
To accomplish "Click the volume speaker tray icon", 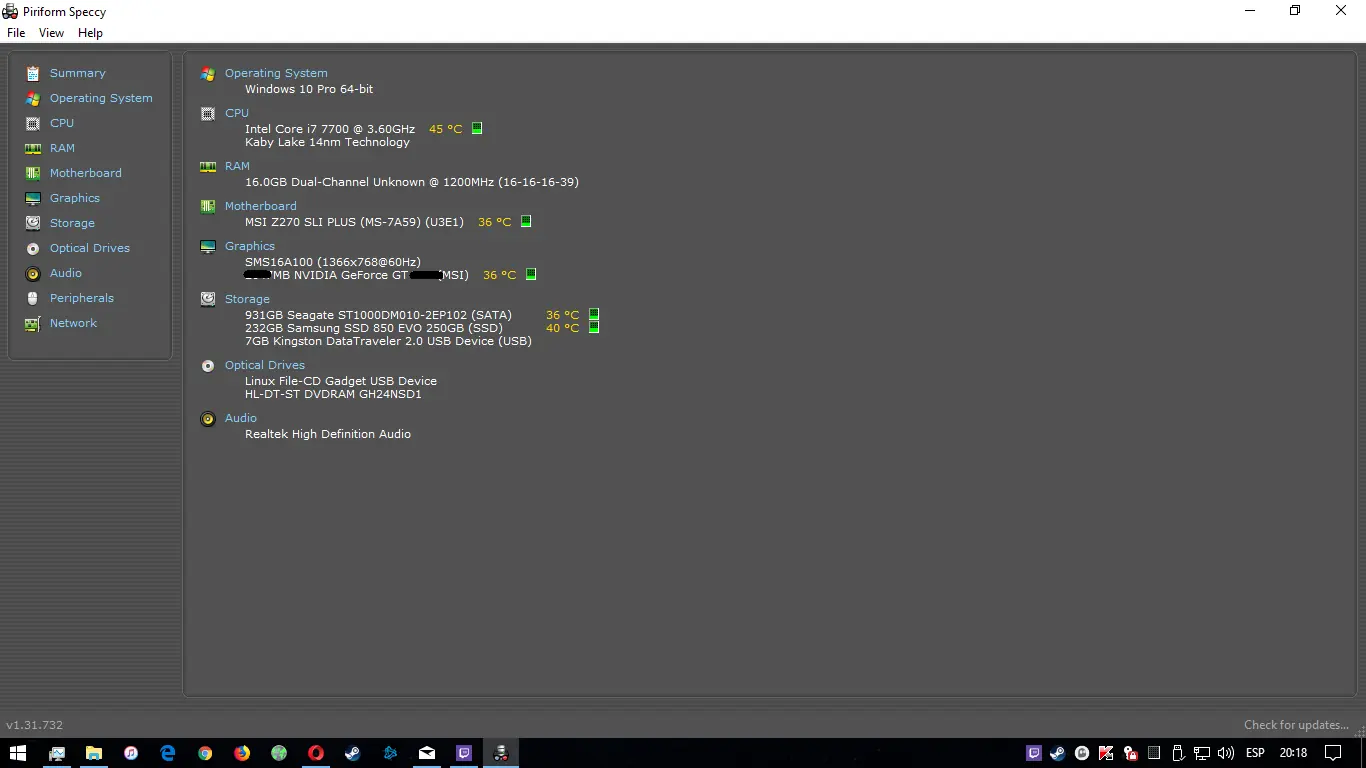I will [1226, 753].
